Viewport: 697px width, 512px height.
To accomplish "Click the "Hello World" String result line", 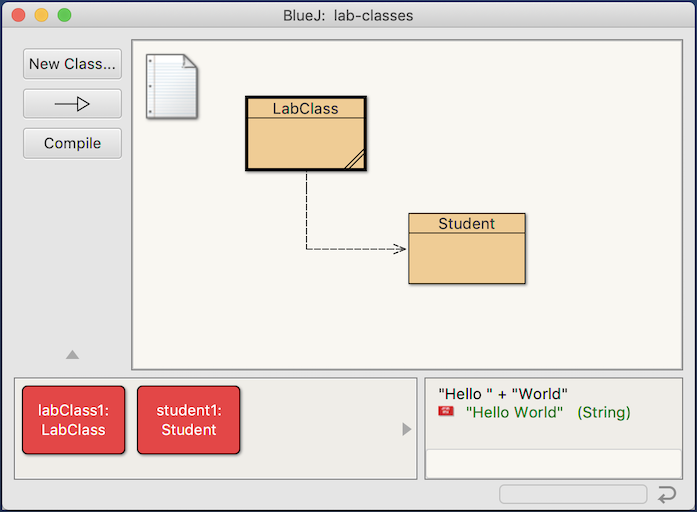I will click(548, 412).
